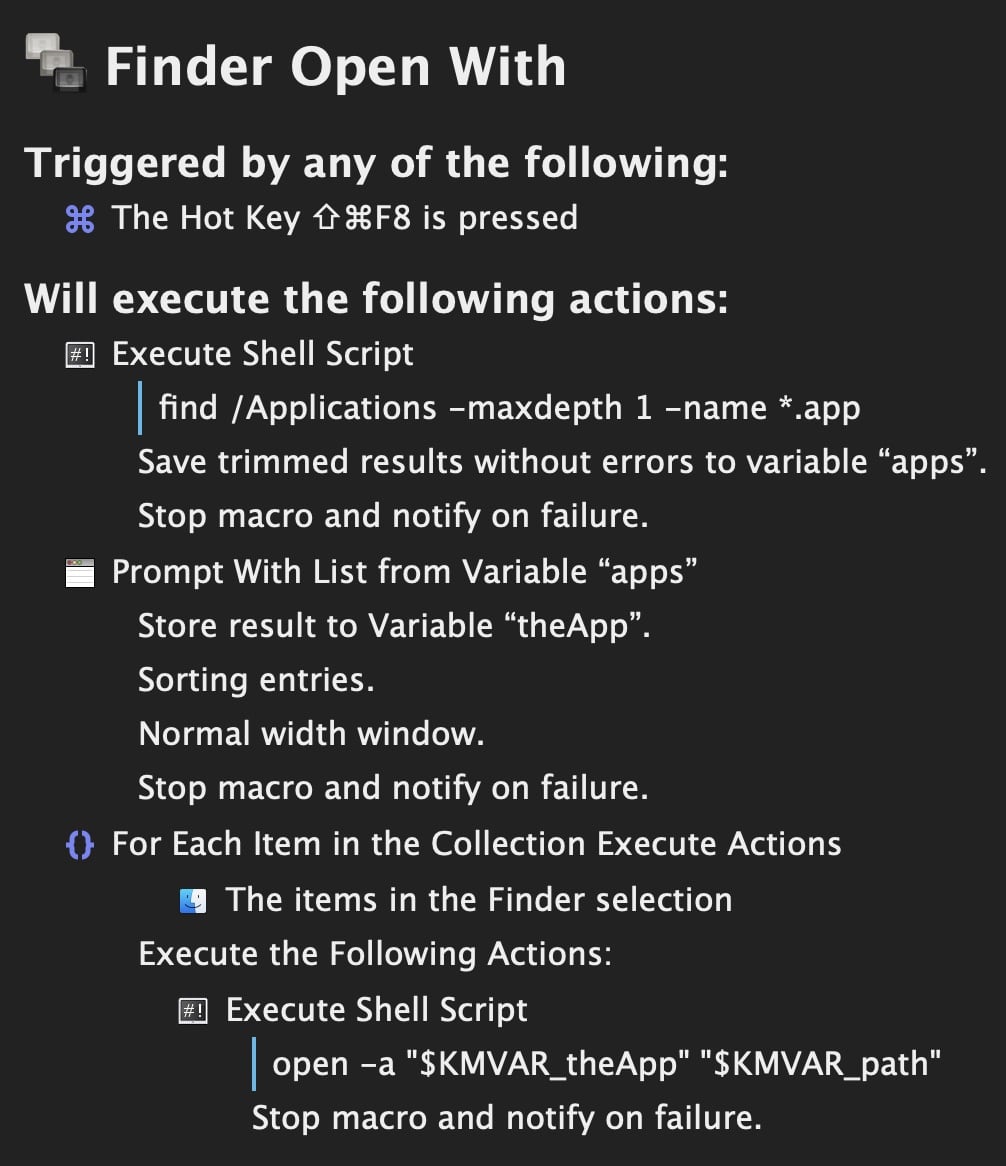The height and width of the screenshot is (1166, 1006).
Task: Click the find /Applications script text
Action: [x=509, y=408]
